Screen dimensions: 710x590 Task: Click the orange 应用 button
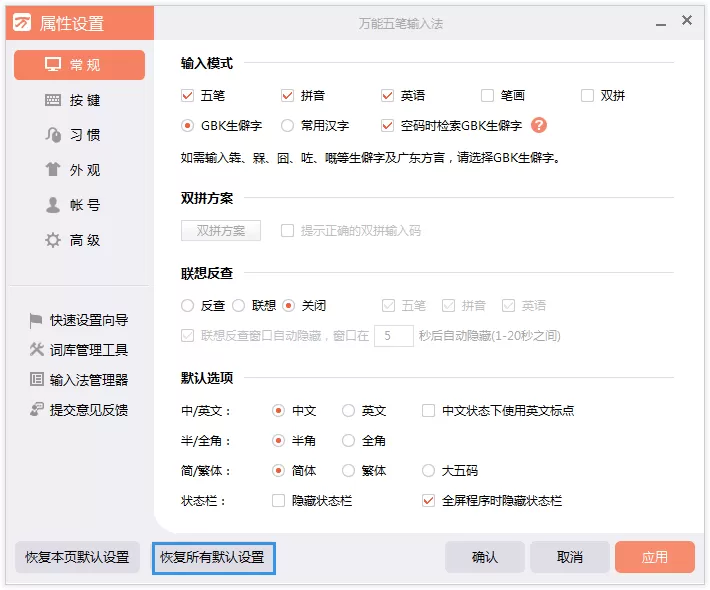click(x=655, y=557)
